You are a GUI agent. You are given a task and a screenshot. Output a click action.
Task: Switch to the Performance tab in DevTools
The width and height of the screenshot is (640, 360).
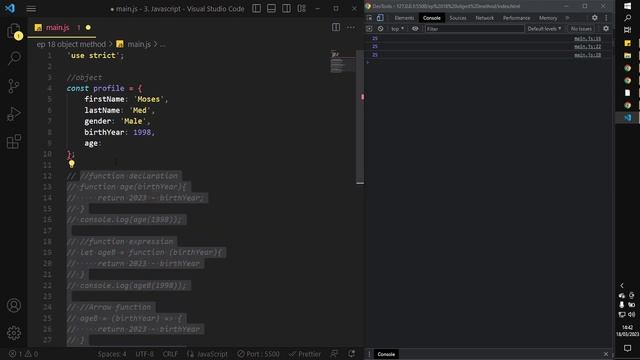coord(516,18)
